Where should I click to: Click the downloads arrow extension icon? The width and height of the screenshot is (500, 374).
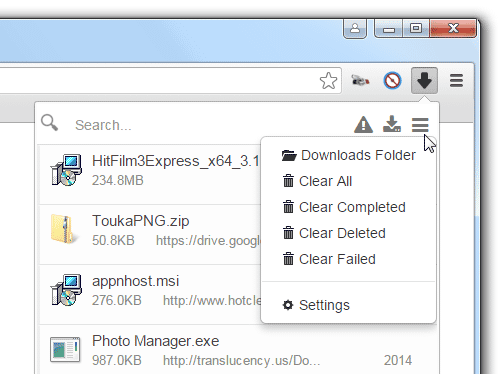pyautogui.click(x=424, y=80)
